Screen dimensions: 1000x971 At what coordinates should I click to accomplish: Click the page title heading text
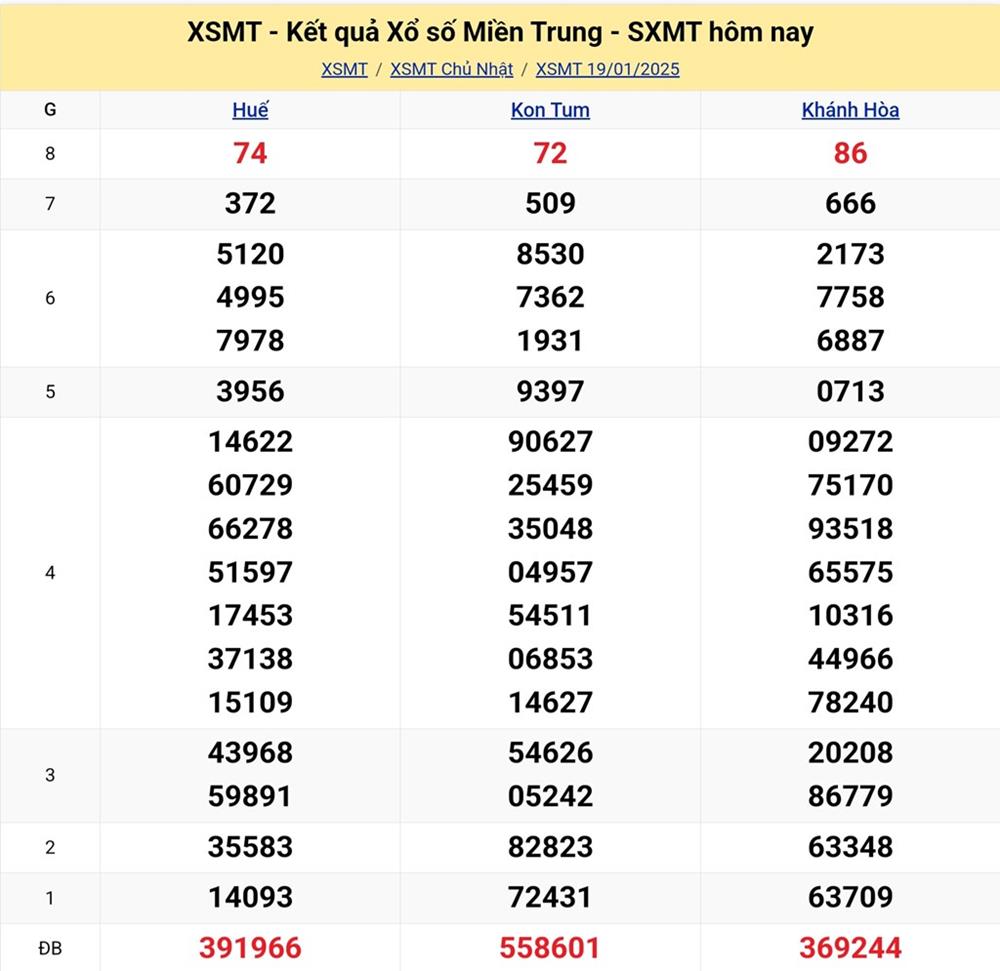500,32
